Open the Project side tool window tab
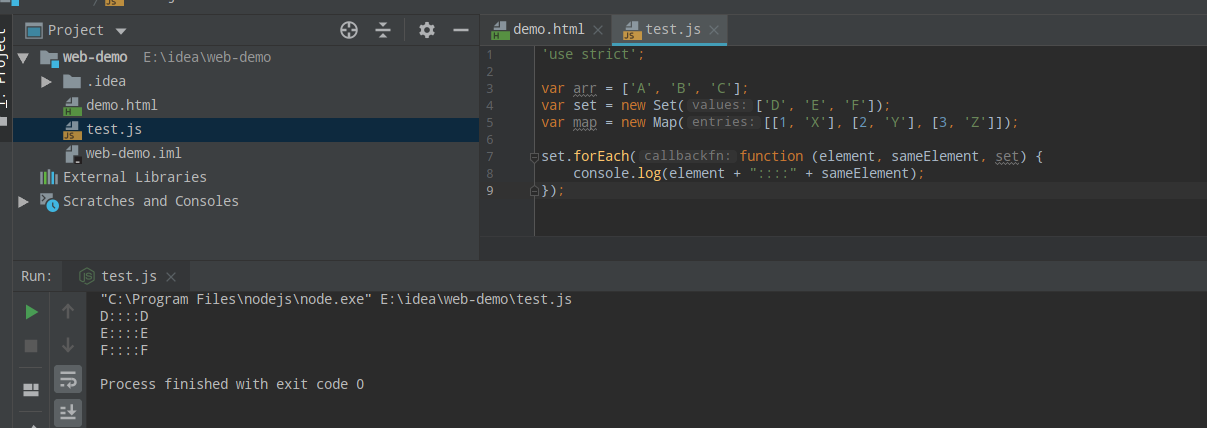The image size is (1207, 428). click(x=4, y=78)
